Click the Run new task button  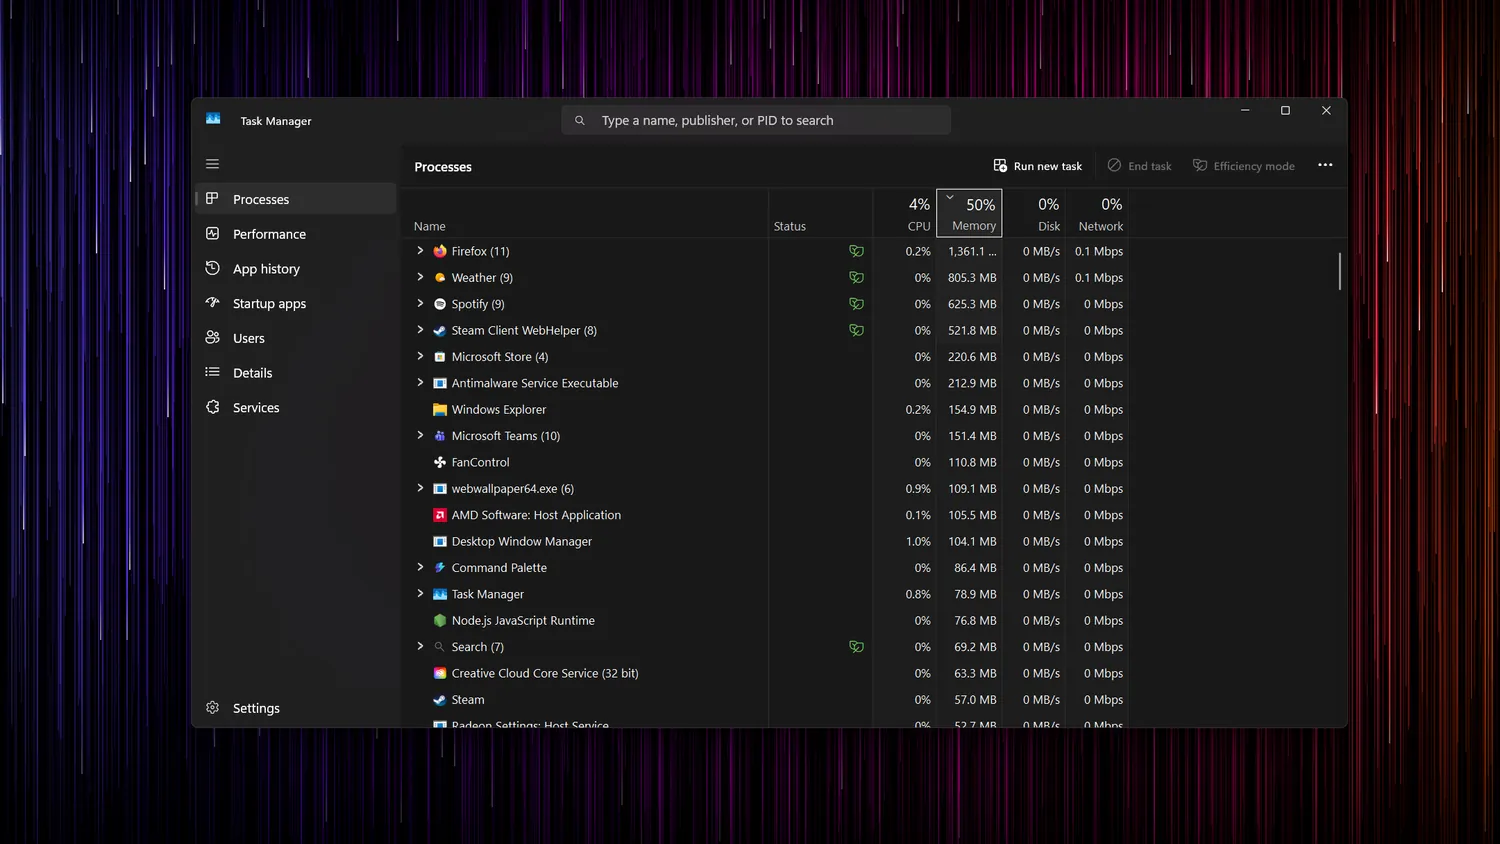point(1038,166)
